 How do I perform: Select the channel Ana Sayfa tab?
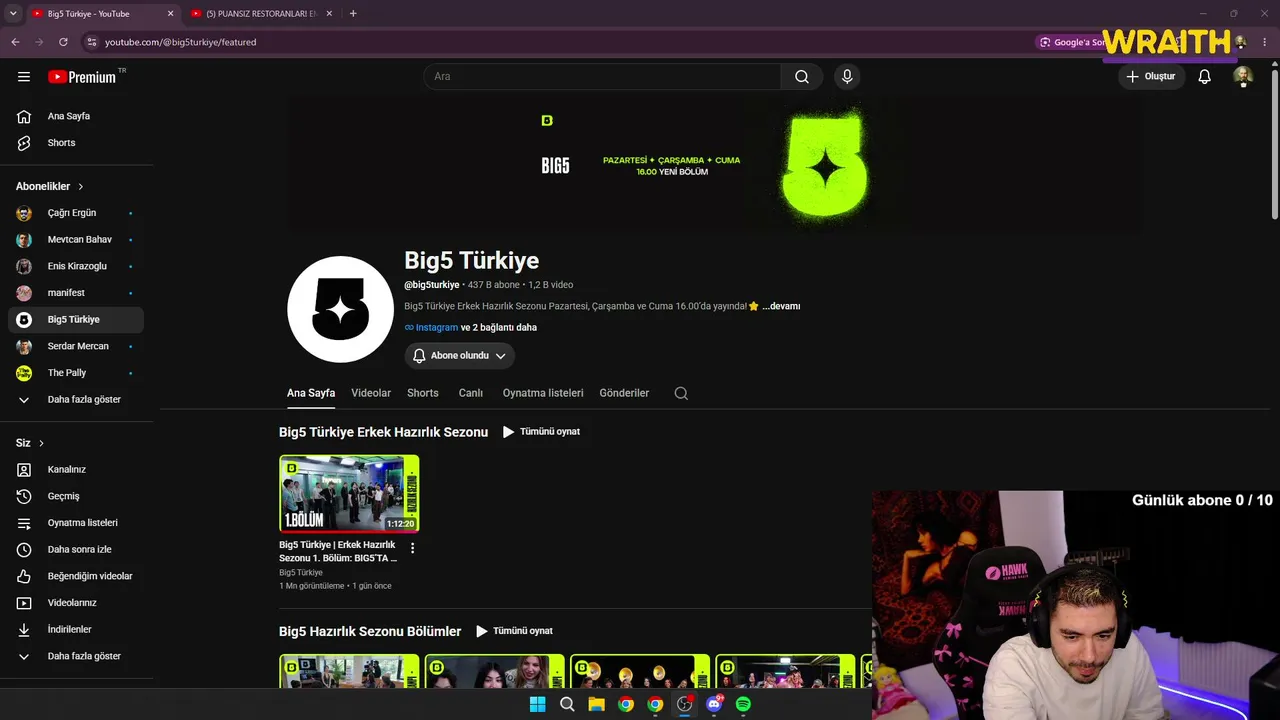click(x=311, y=393)
